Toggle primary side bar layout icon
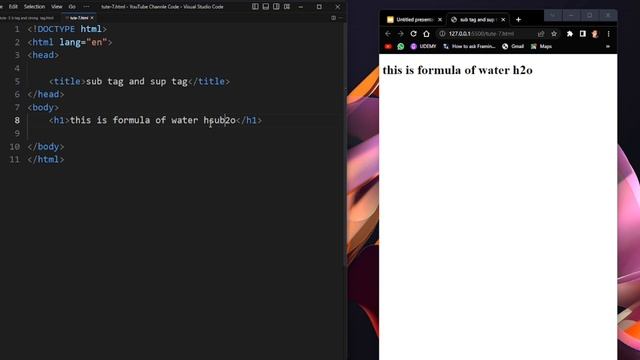Viewport: 640px width, 360px height. 255,7
